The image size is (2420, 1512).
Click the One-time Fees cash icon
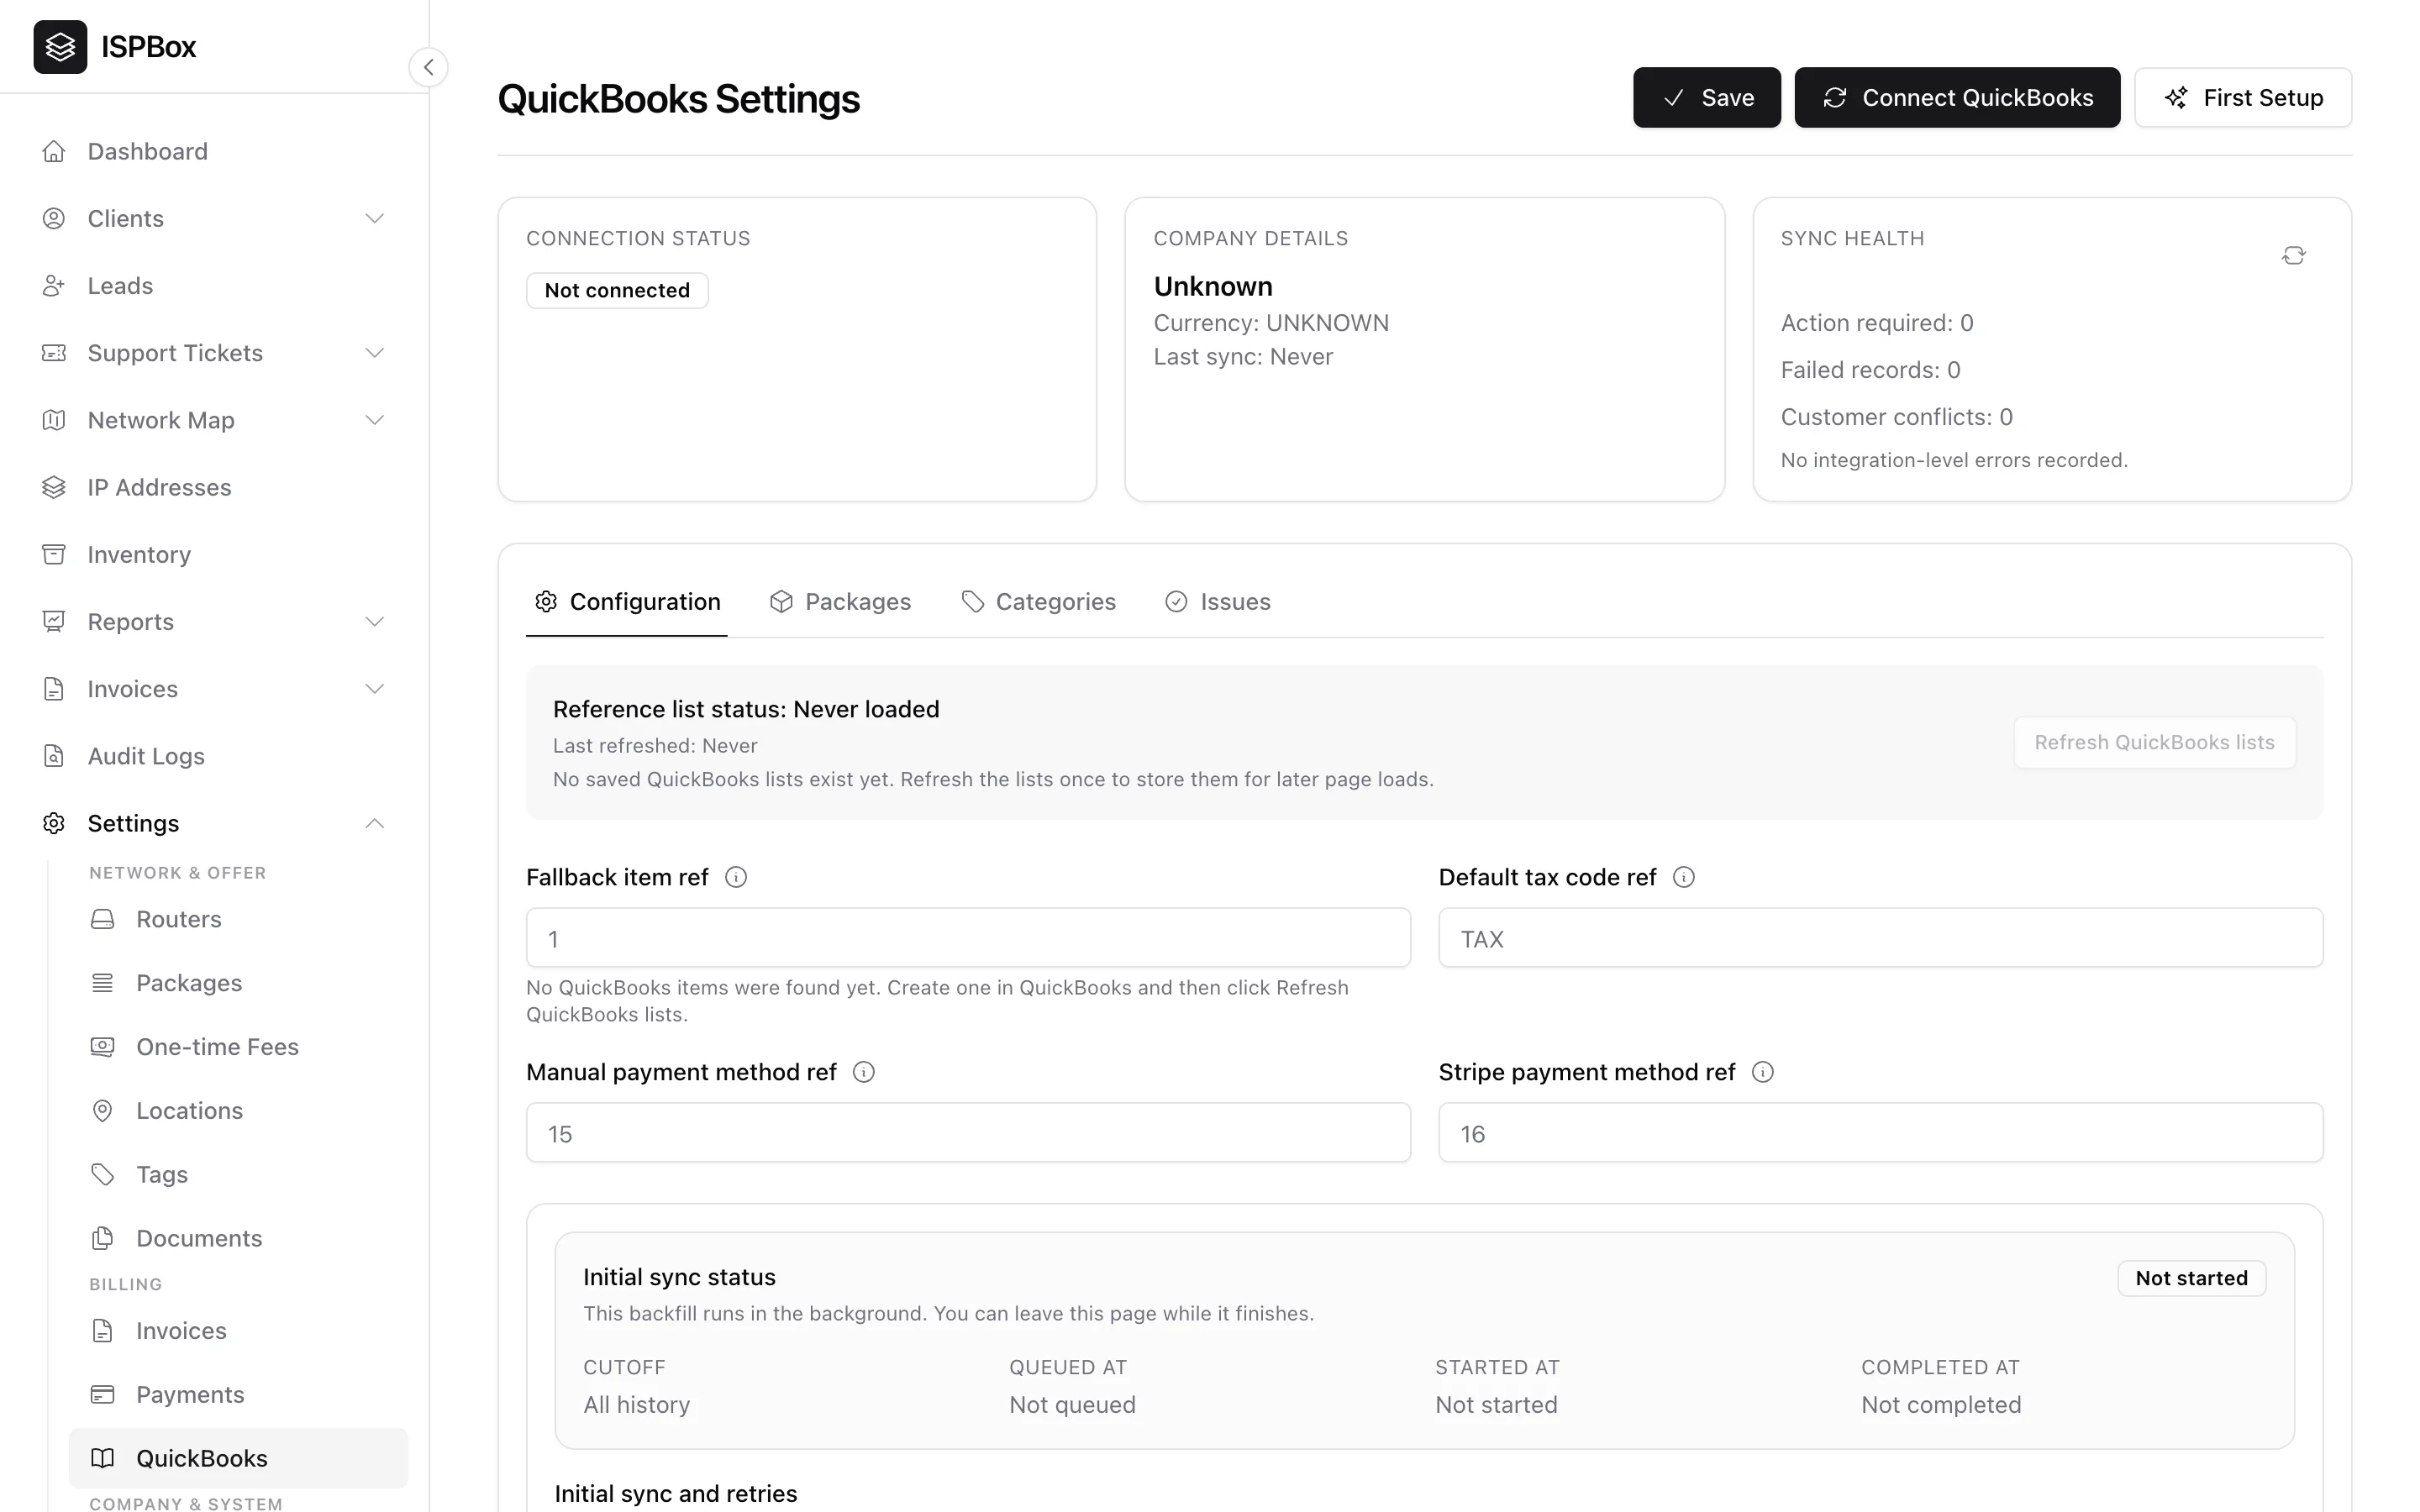coord(102,1047)
